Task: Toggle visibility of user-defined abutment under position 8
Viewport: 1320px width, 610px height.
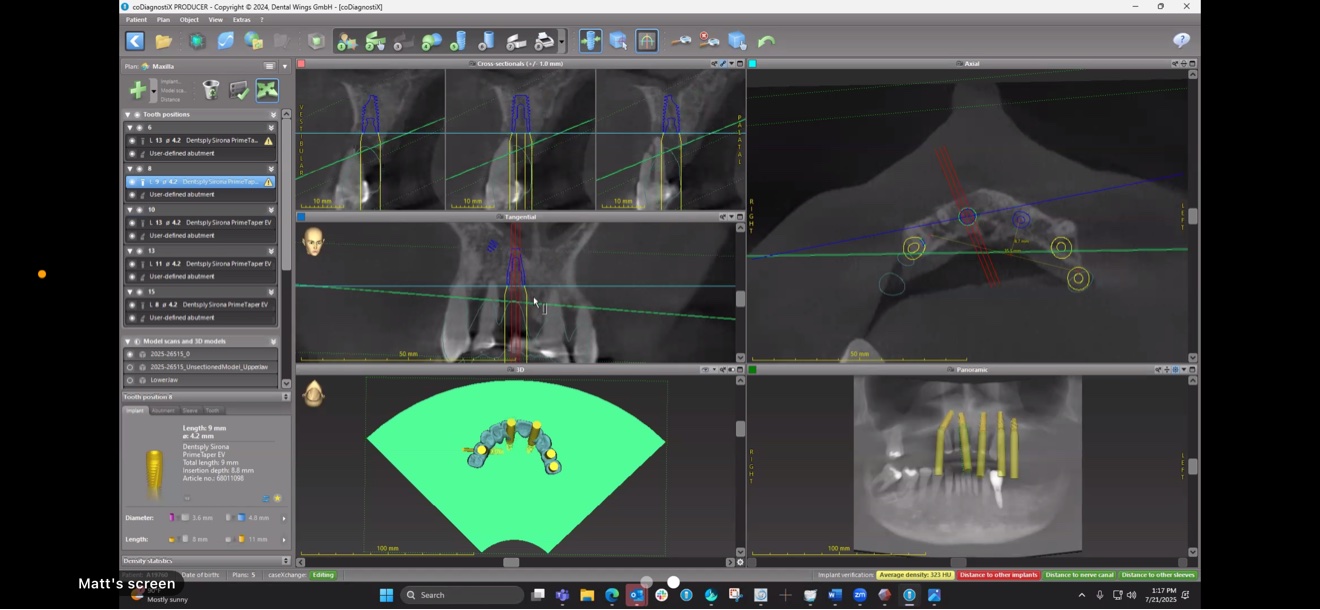Action: click(132, 195)
